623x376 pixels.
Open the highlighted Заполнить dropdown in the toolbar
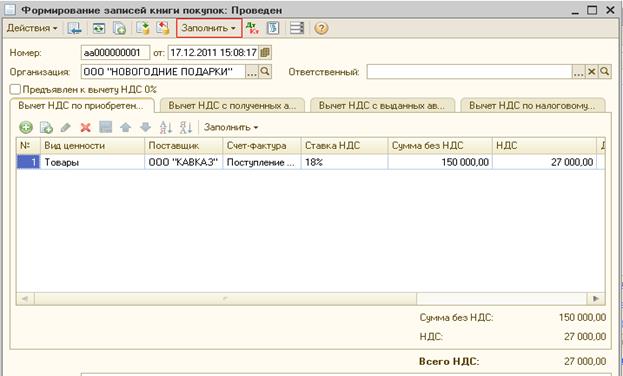point(209,28)
